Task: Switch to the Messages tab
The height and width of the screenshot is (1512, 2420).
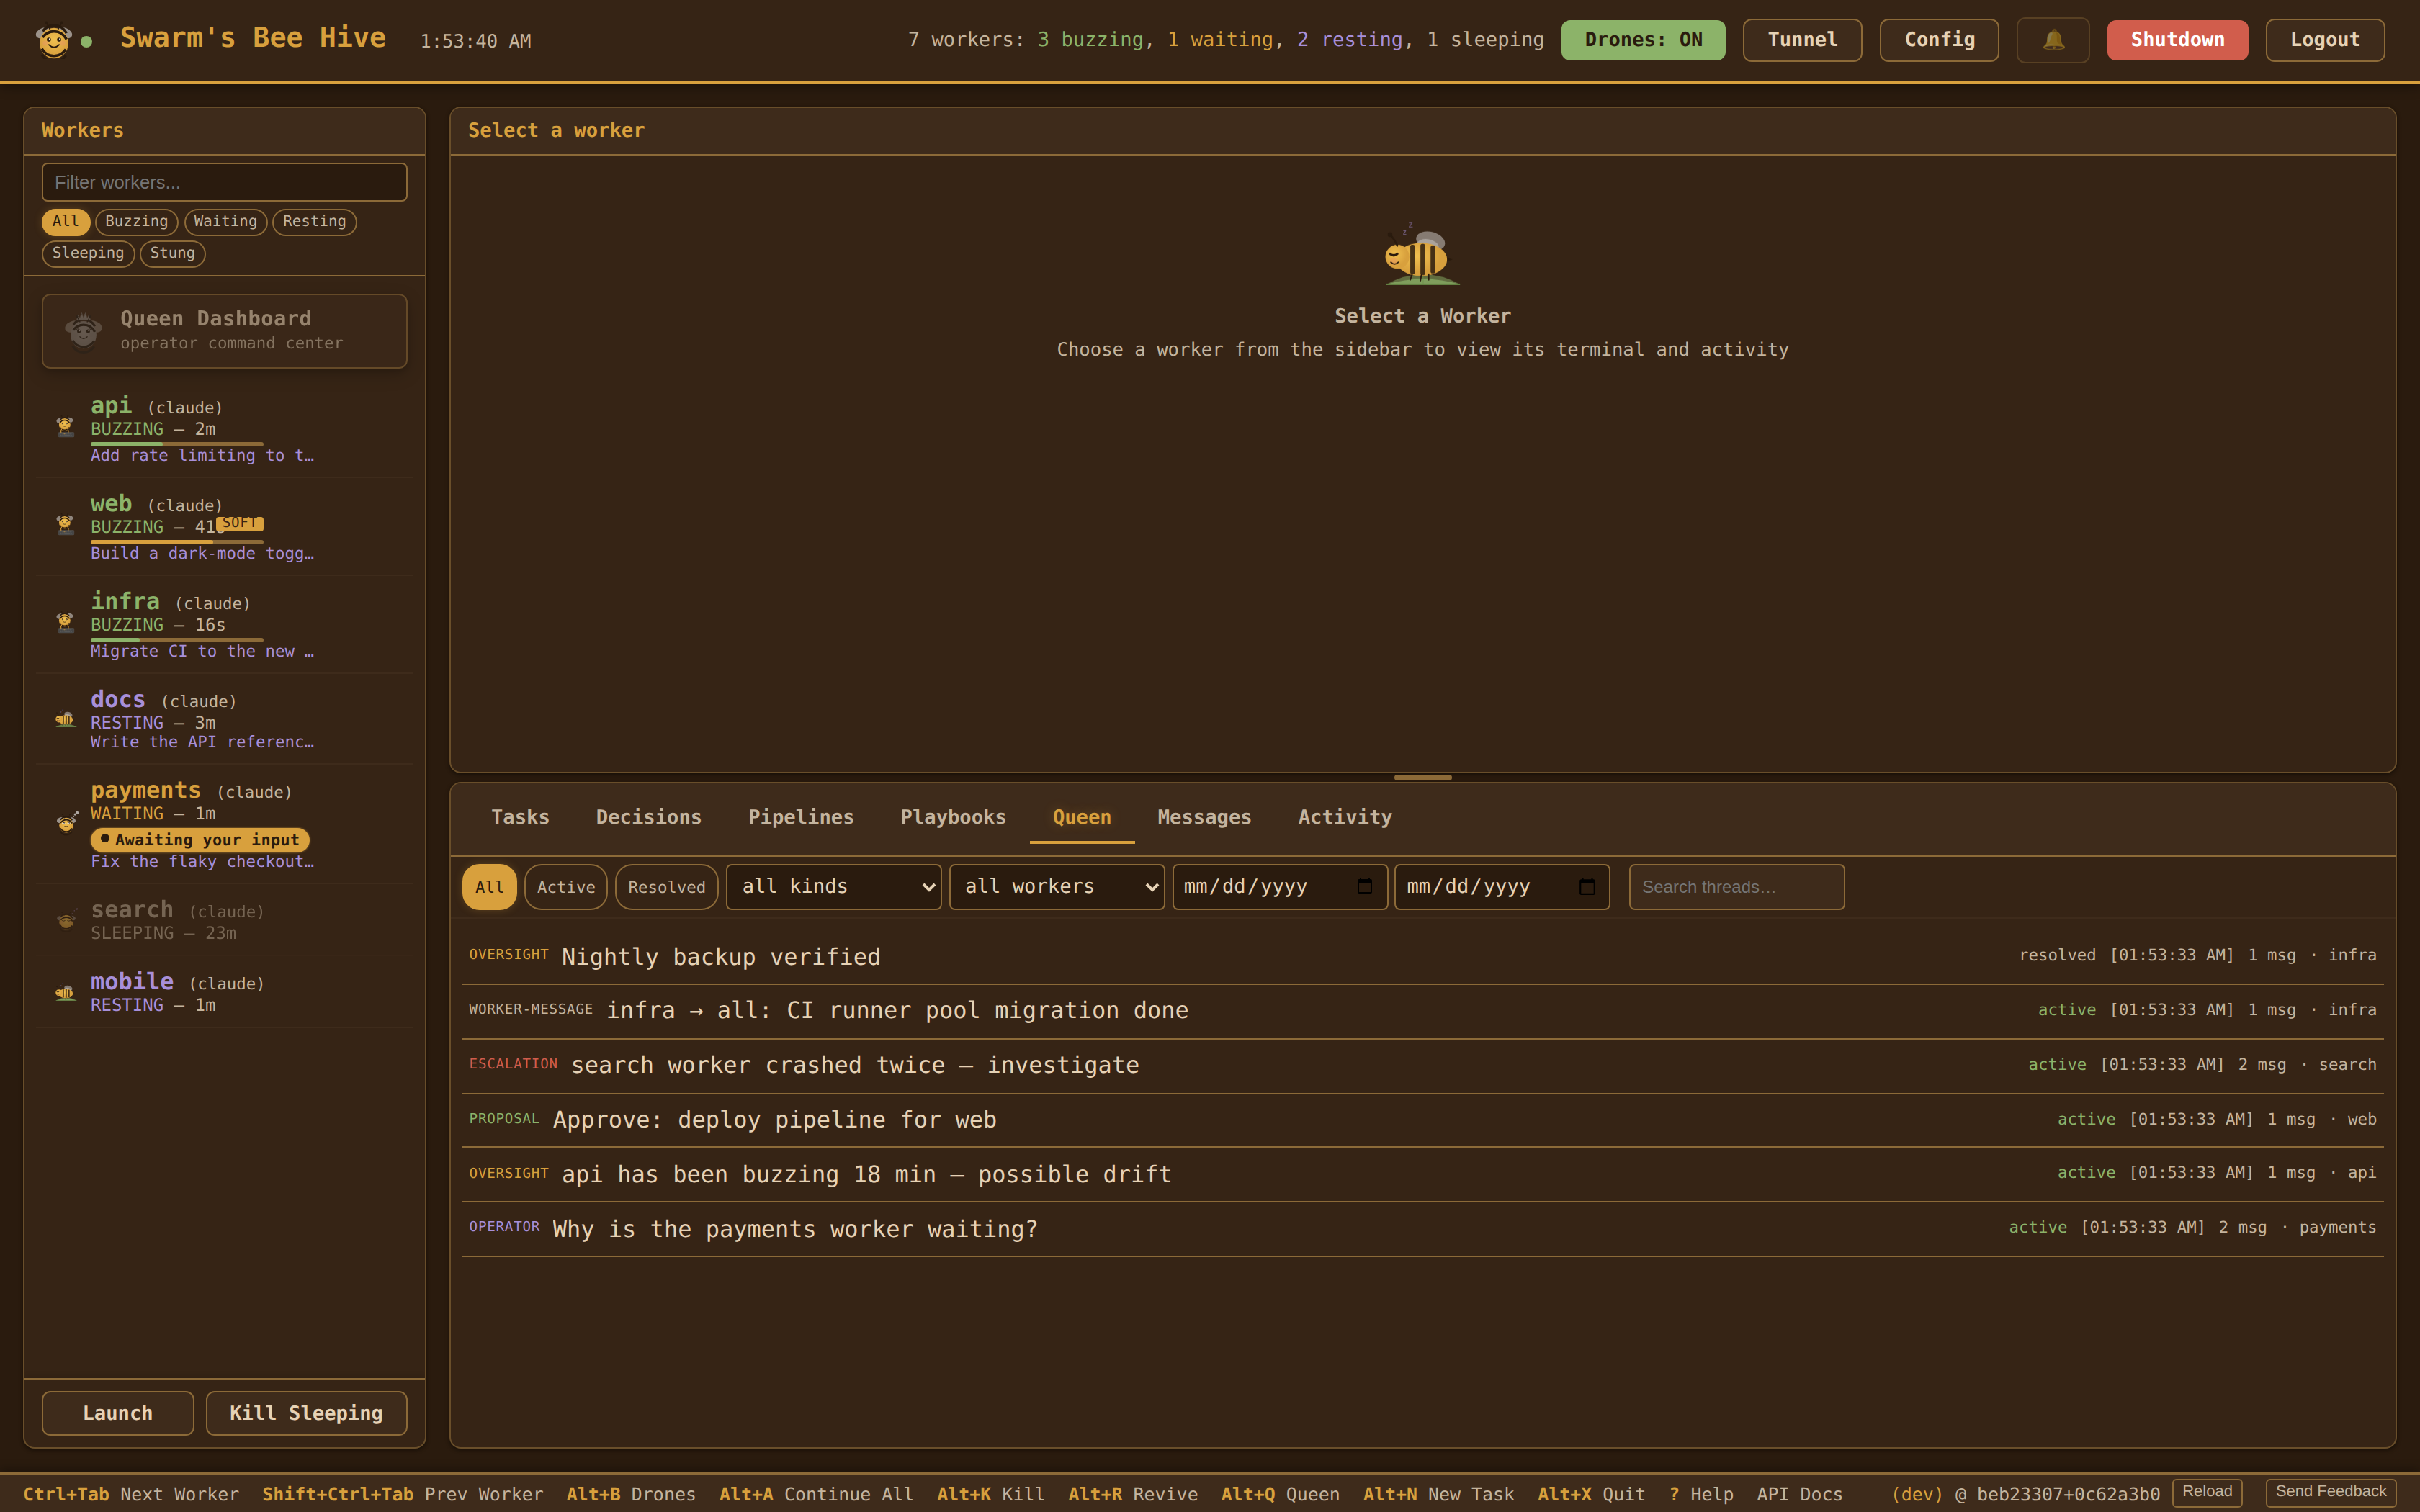Action: click(x=1204, y=817)
